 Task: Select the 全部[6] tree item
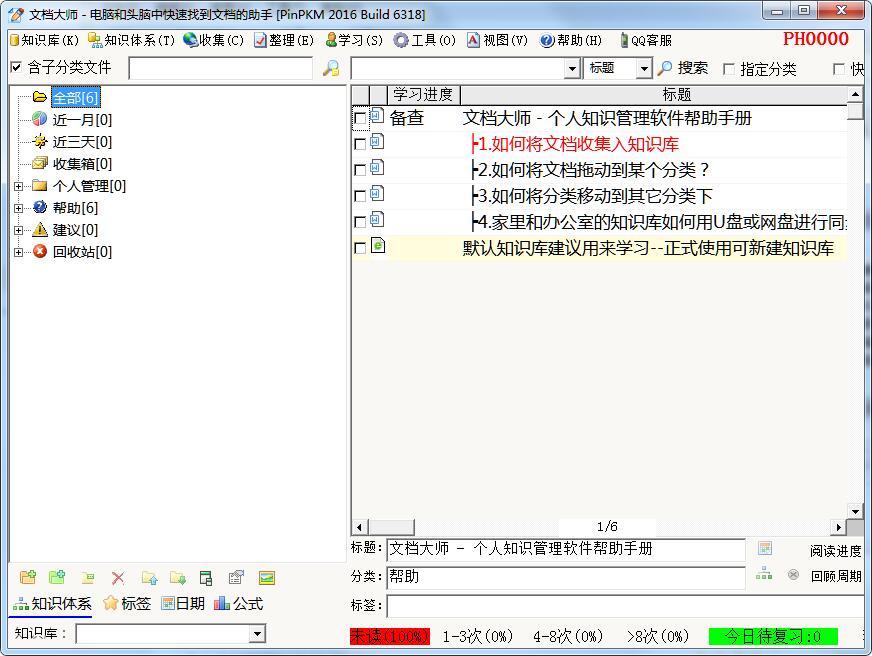[76, 98]
